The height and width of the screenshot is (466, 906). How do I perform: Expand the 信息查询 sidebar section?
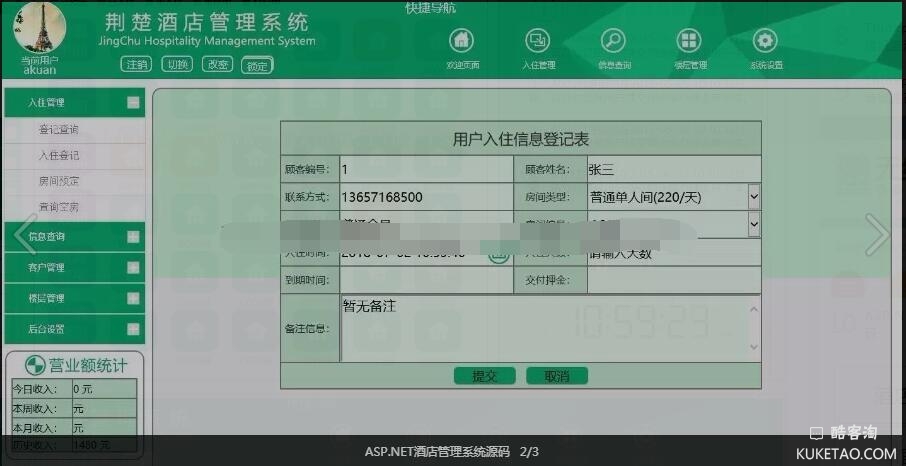click(x=133, y=236)
